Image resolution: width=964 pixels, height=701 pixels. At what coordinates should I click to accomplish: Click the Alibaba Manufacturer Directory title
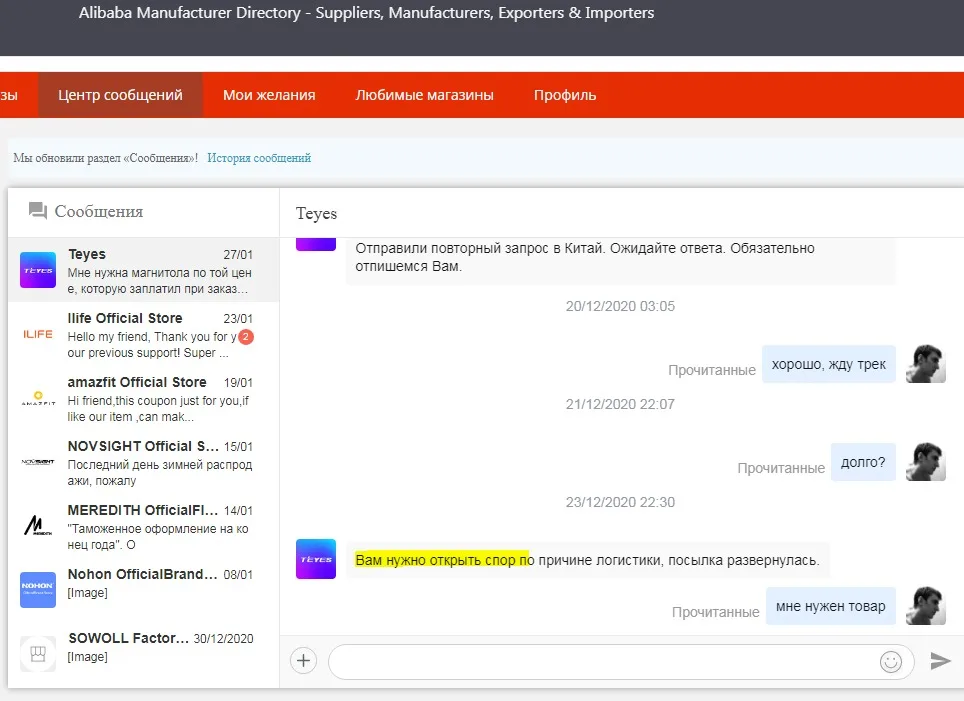[x=366, y=13]
